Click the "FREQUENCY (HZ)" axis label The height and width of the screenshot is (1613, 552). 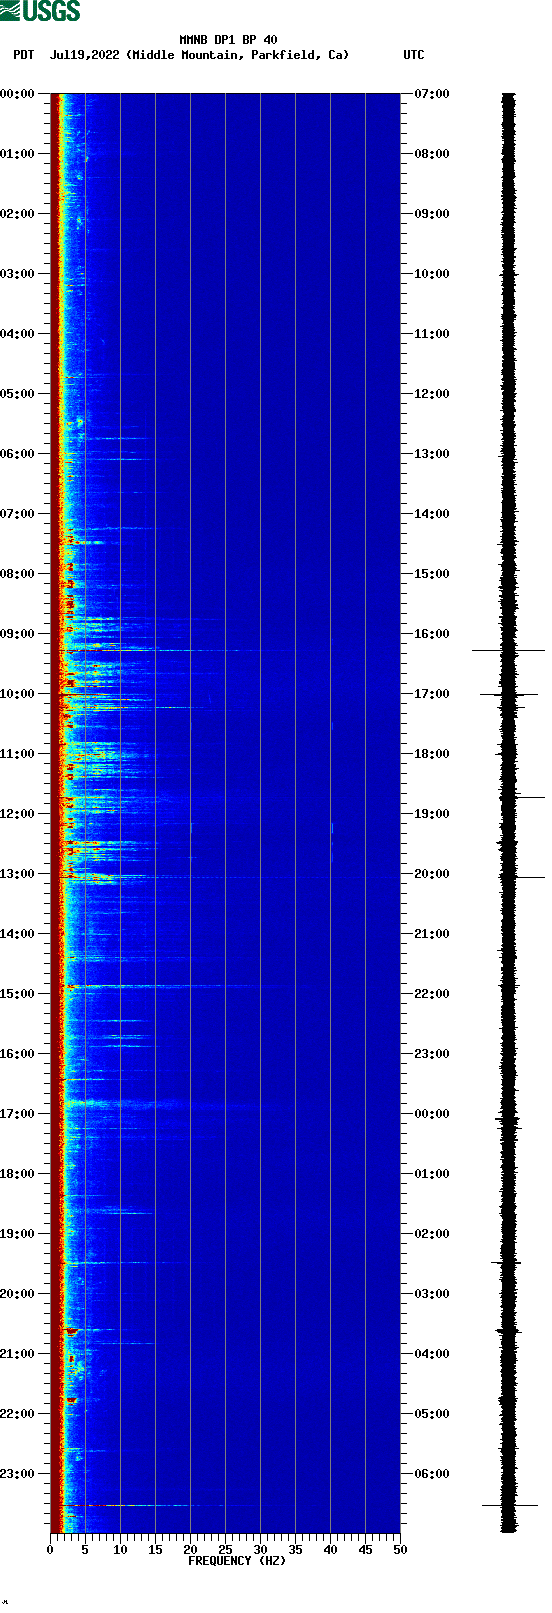[x=237, y=1561]
